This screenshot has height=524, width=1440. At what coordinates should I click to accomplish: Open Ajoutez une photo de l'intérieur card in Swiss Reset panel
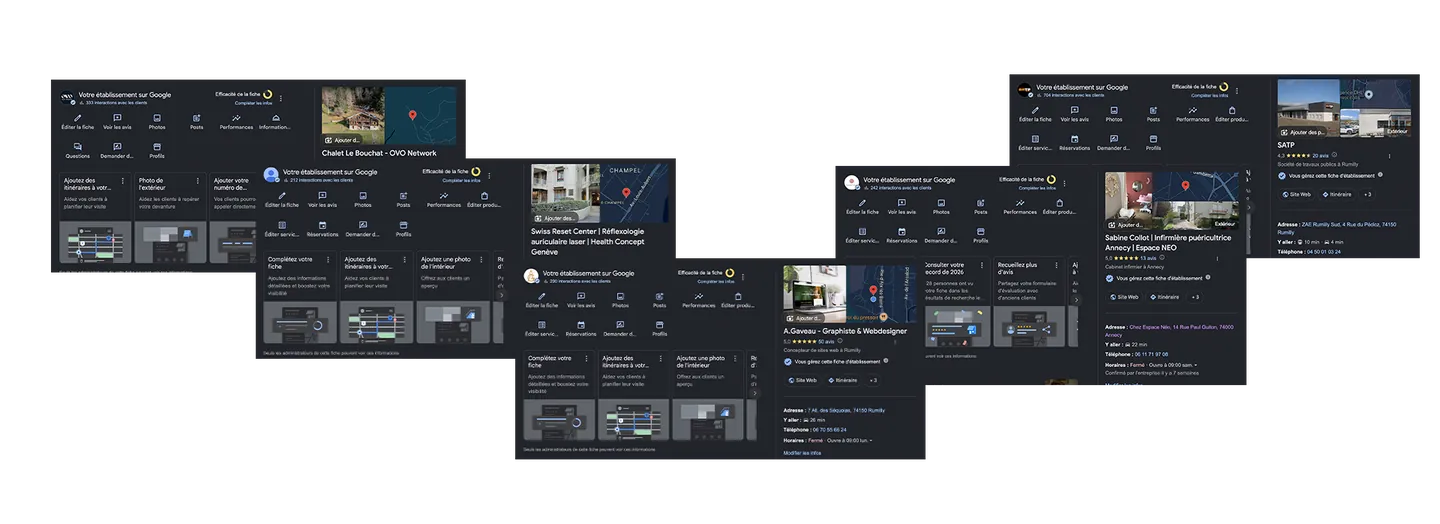point(454,298)
